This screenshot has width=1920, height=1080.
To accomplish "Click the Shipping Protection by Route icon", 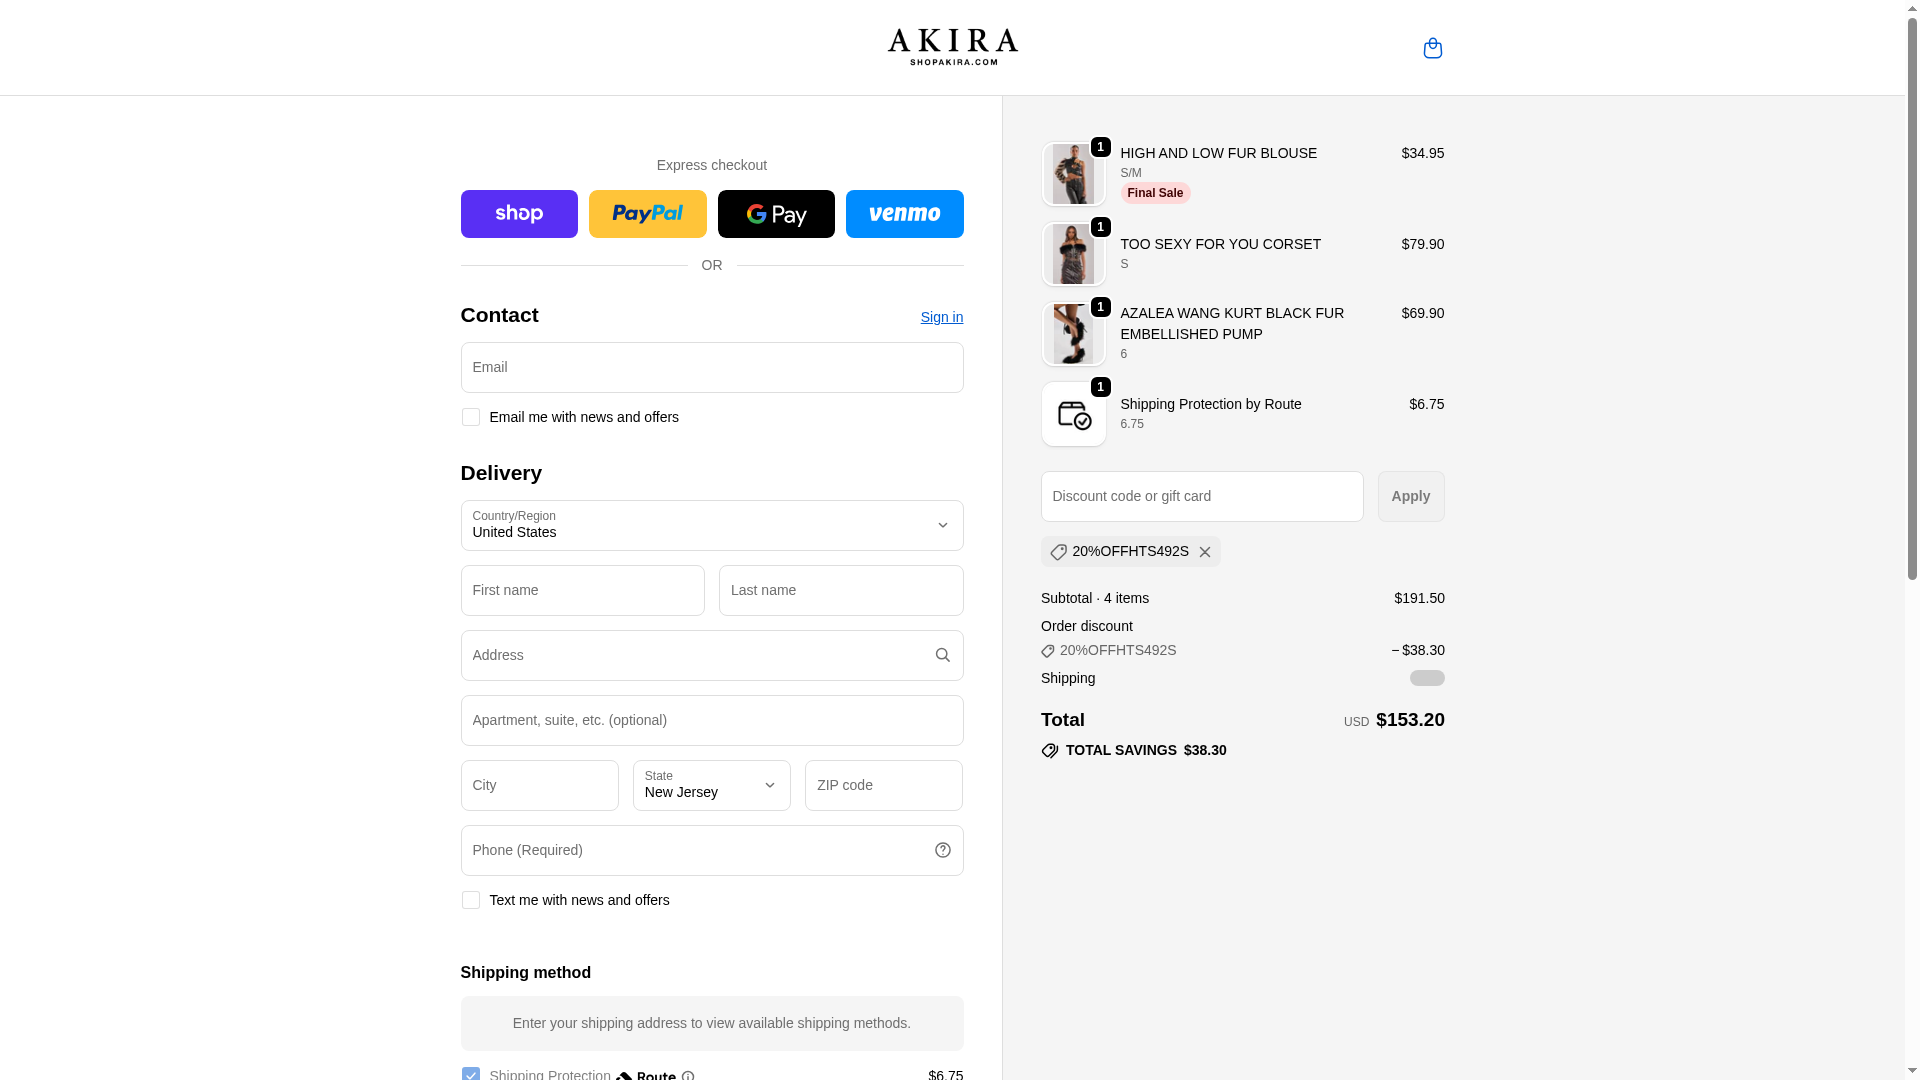I will (x=1074, y=414).
